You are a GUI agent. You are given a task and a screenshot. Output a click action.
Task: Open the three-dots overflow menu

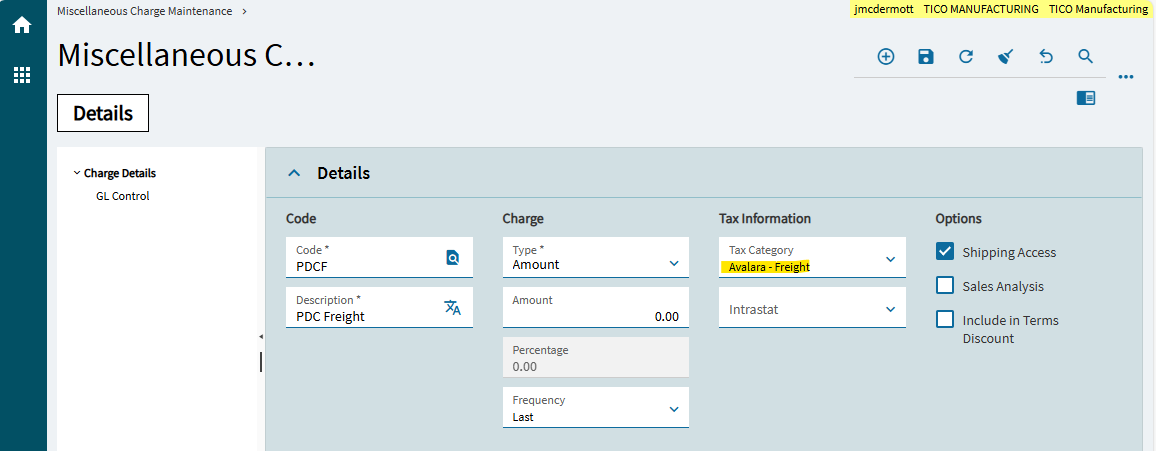(1126, 77)
